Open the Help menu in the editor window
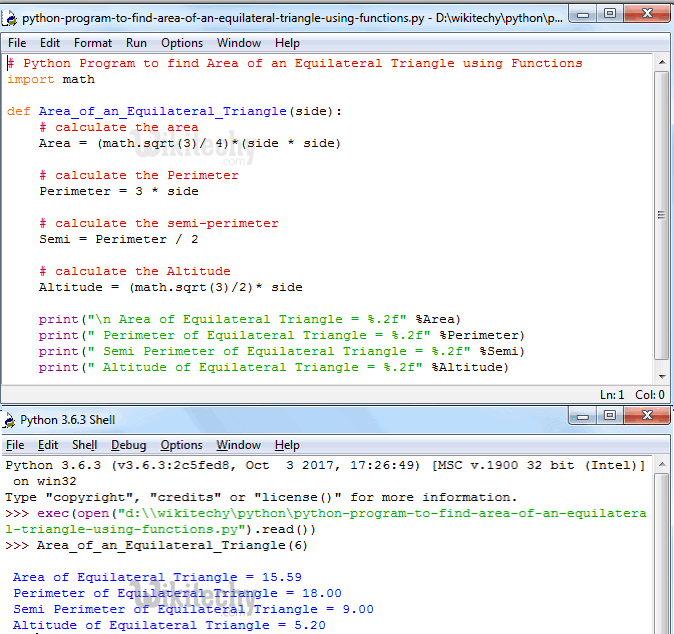Viewport: 674px width, 634px height. (288, 43)
